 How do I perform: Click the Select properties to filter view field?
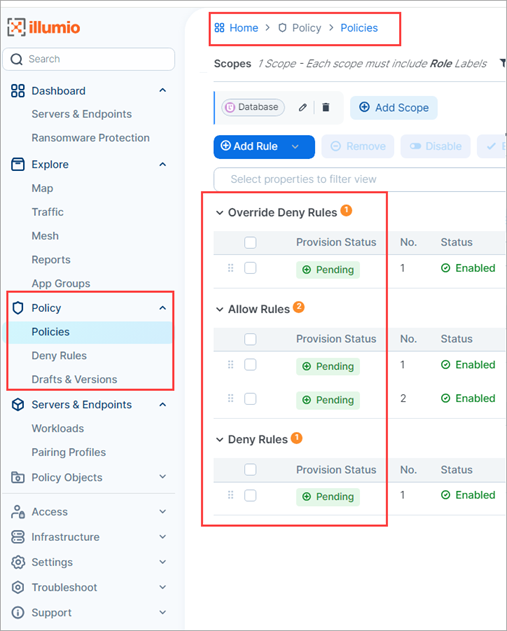[360, 179]
